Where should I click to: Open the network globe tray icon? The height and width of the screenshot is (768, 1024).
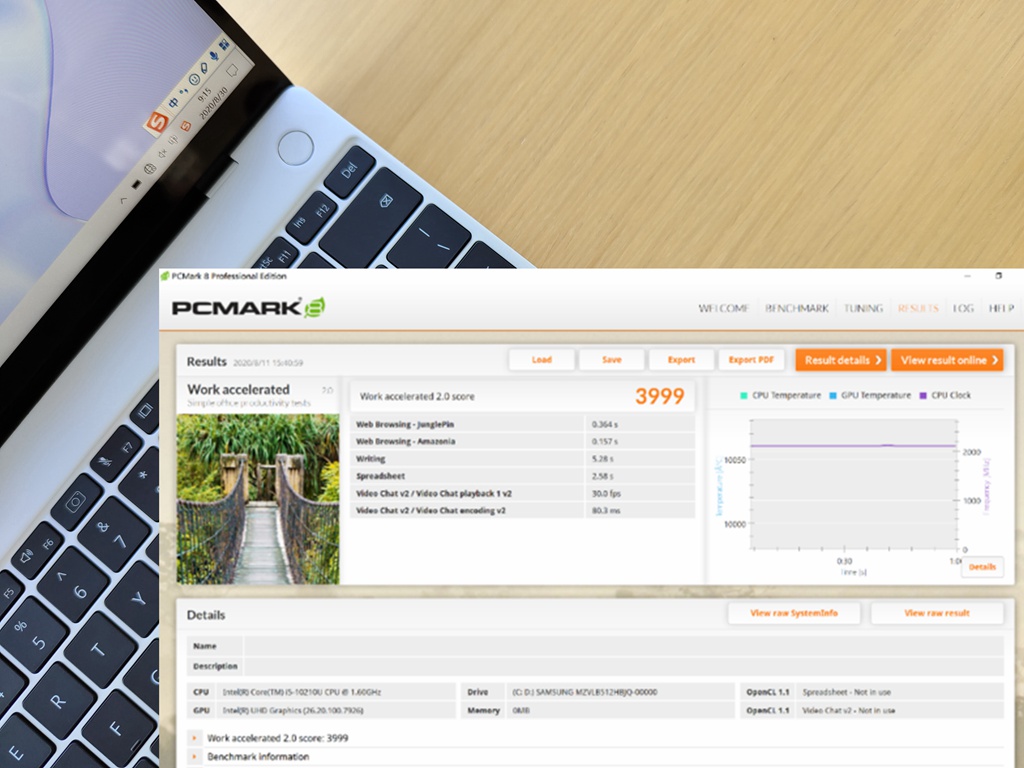click(150, 169)
